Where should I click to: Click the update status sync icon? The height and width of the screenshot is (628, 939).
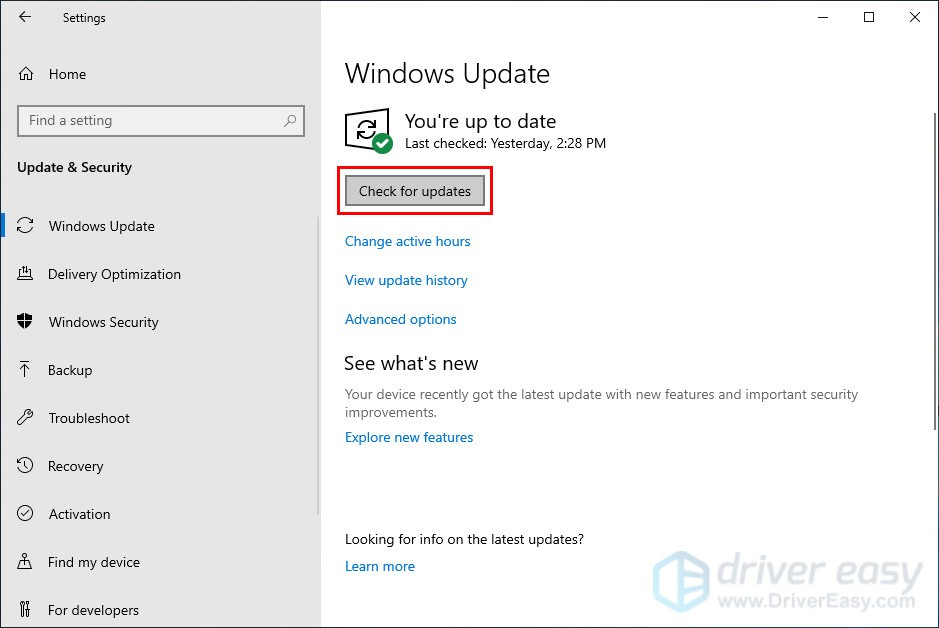click(x=367, y=130)
